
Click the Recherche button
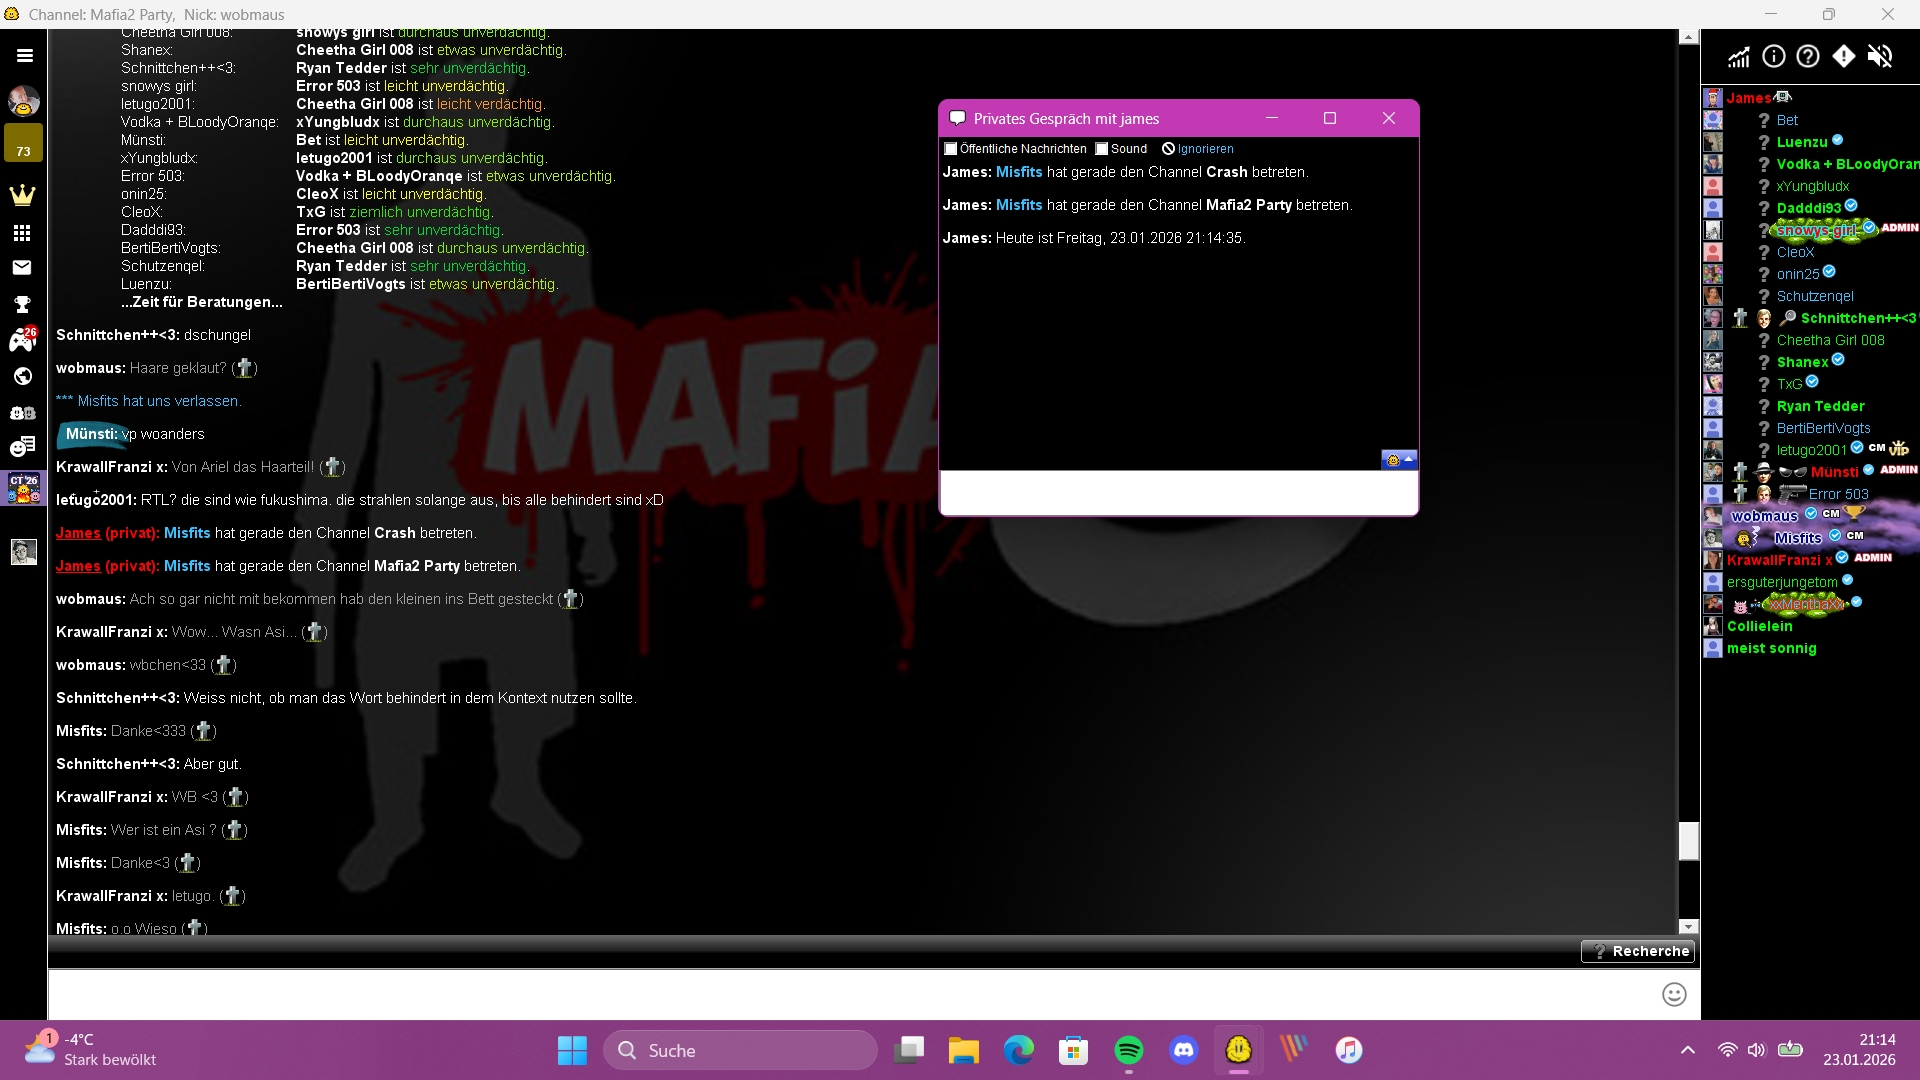pyautogui.click(x=1638, y=951)
